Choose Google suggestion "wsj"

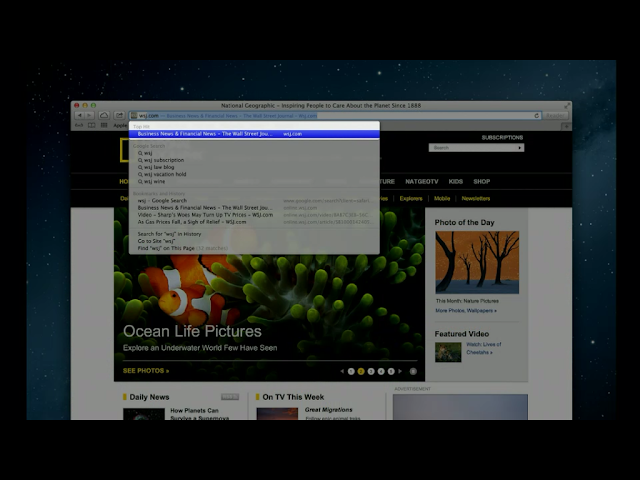click(254, 153)
